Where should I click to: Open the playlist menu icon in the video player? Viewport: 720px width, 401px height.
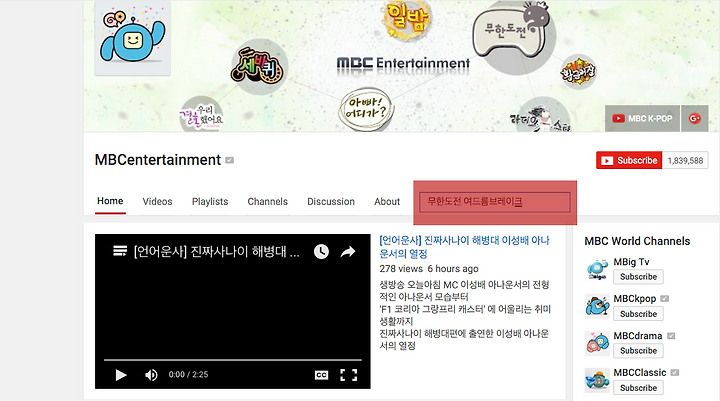pyautogui.click(x=120, y=251)
